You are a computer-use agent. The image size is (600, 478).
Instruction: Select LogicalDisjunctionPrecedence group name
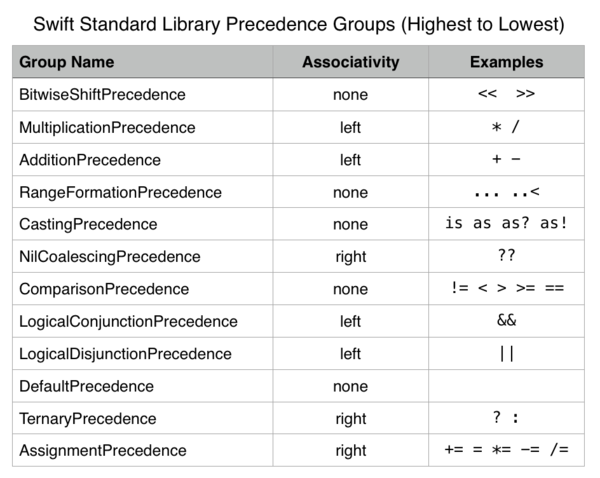point(125,354)
